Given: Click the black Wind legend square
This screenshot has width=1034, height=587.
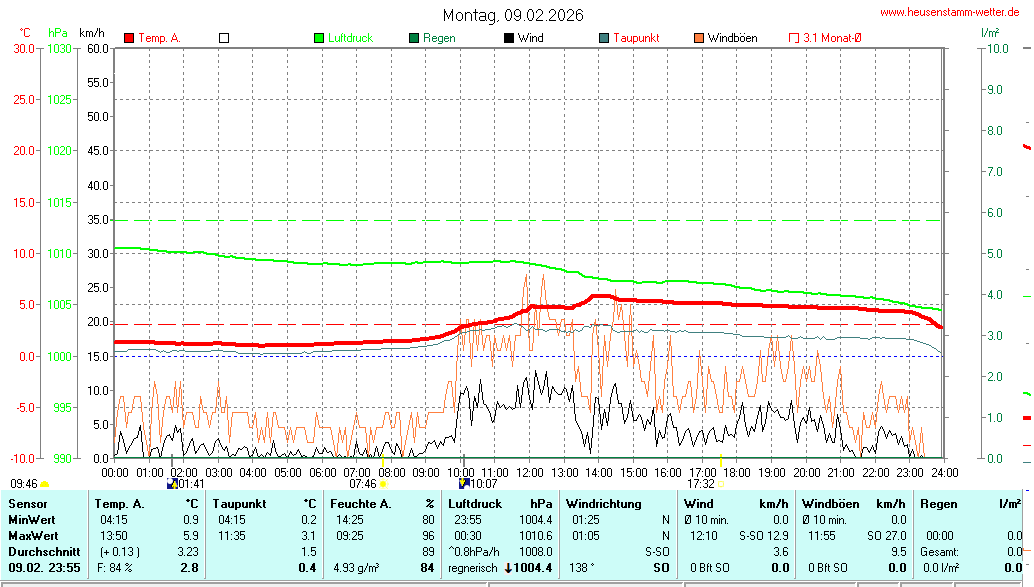Looking at the screenshot, I should point(509,38).
